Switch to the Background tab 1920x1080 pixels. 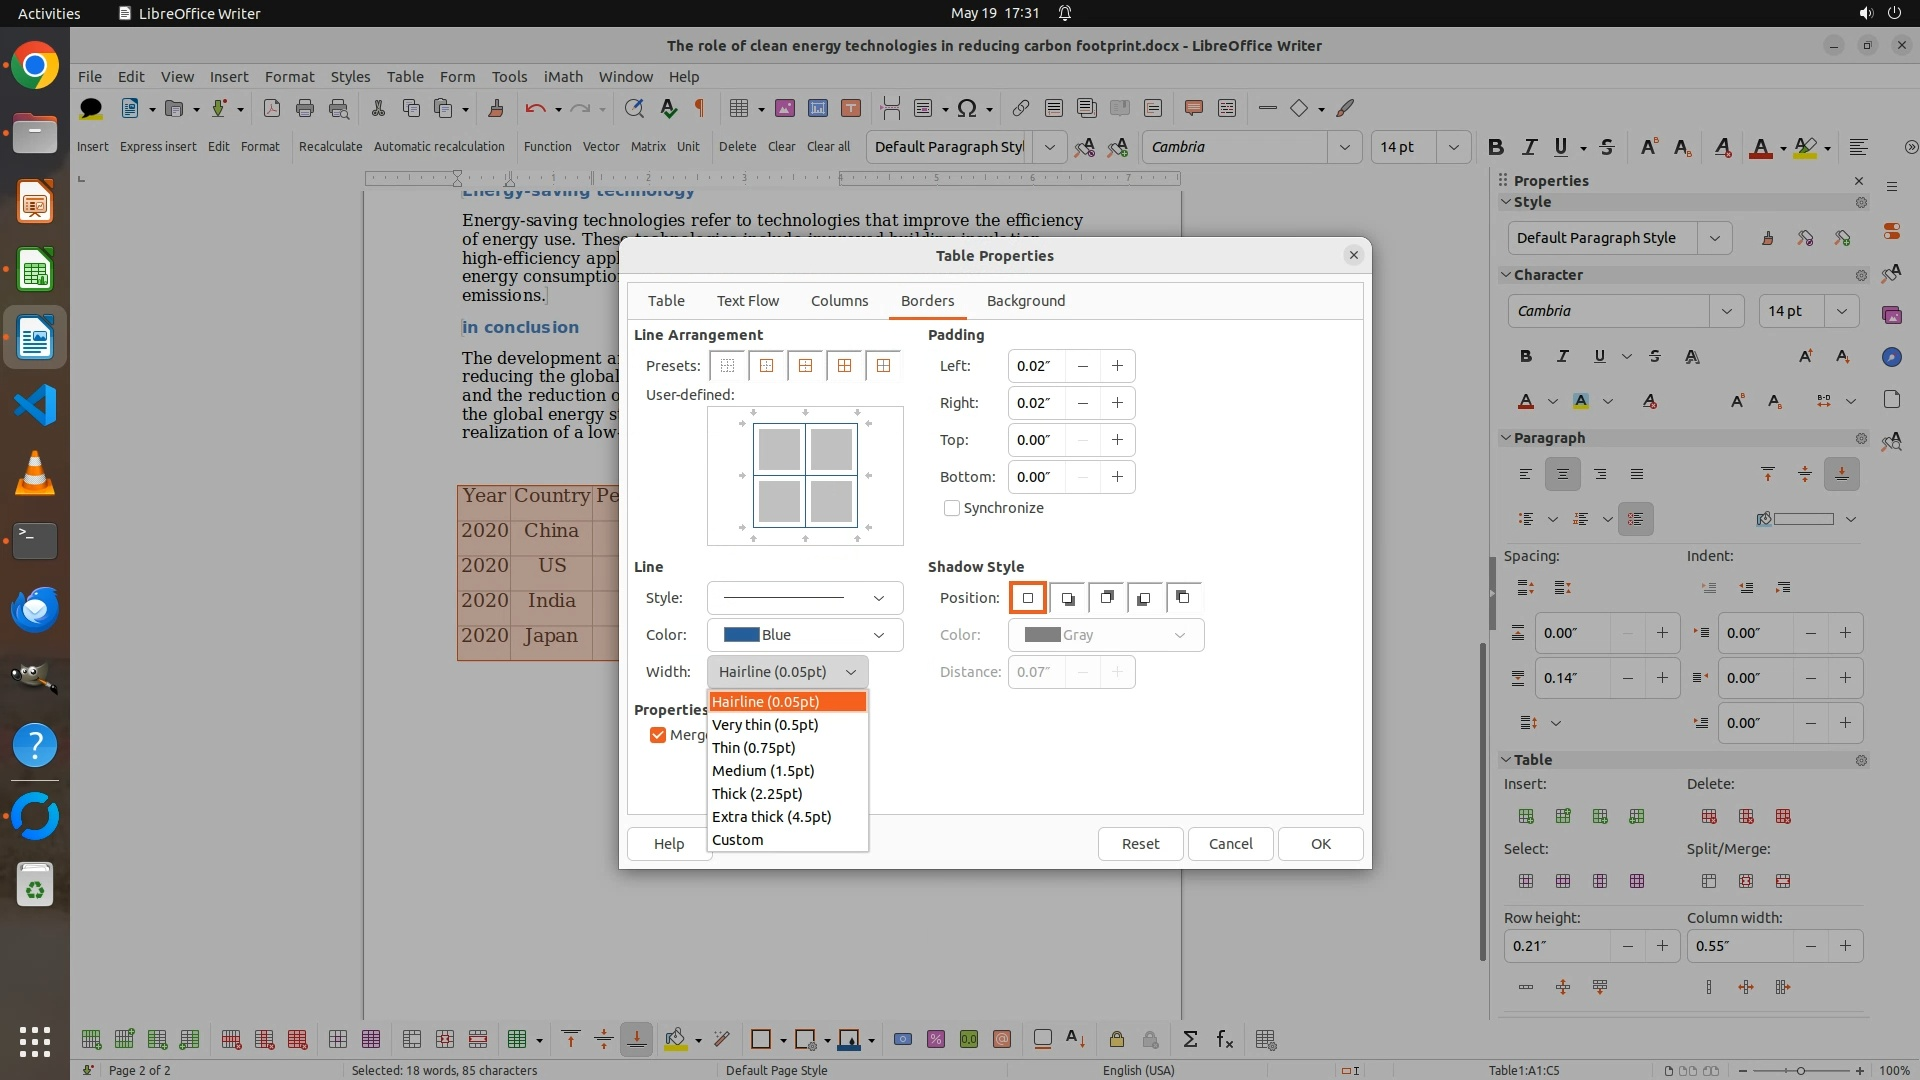(x=1025, y=301)
